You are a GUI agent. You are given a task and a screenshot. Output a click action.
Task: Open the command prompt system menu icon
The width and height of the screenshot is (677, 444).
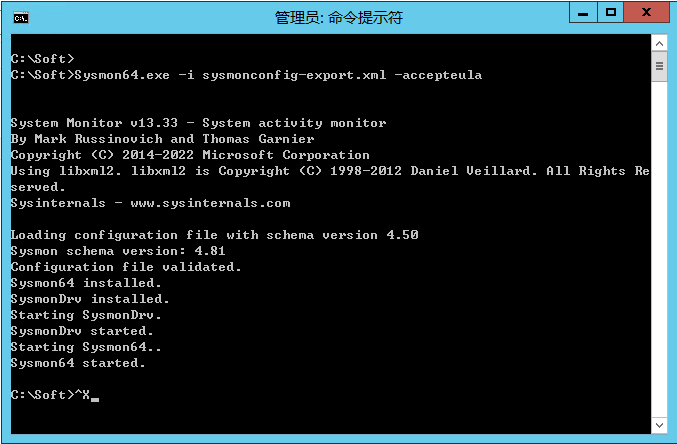pos(19,17)
